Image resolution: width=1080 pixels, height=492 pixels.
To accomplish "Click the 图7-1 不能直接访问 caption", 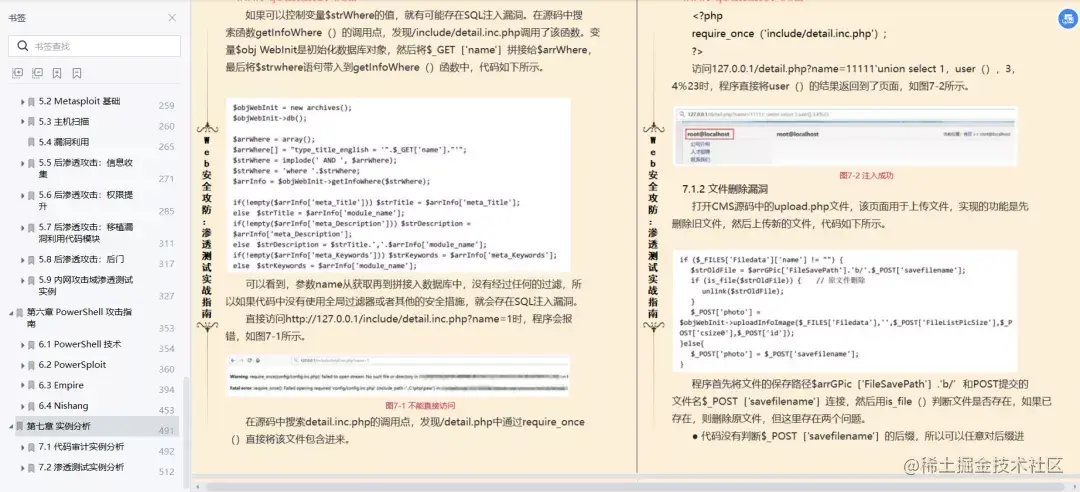I will [420, 405].
